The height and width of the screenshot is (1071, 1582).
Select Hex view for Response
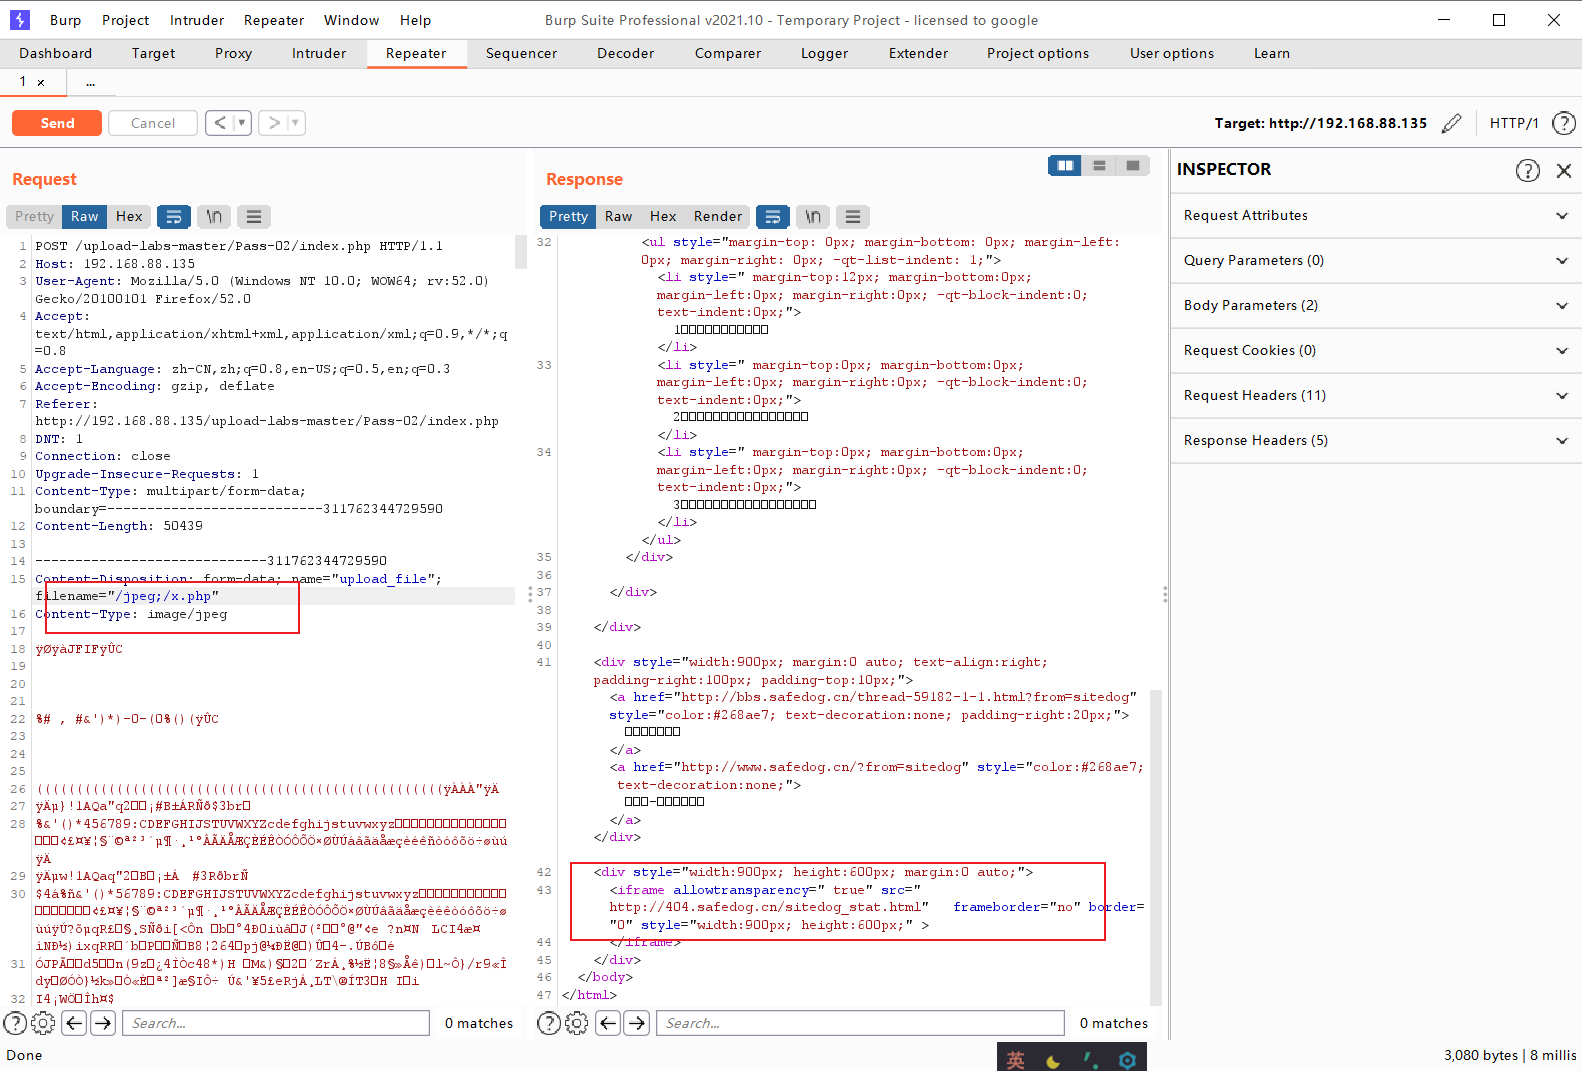[663, 216]
